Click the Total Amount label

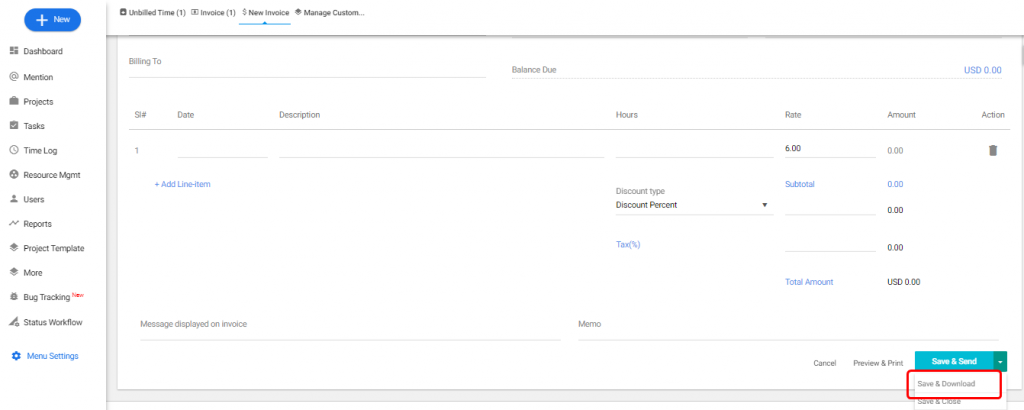(x=809, y=282)
